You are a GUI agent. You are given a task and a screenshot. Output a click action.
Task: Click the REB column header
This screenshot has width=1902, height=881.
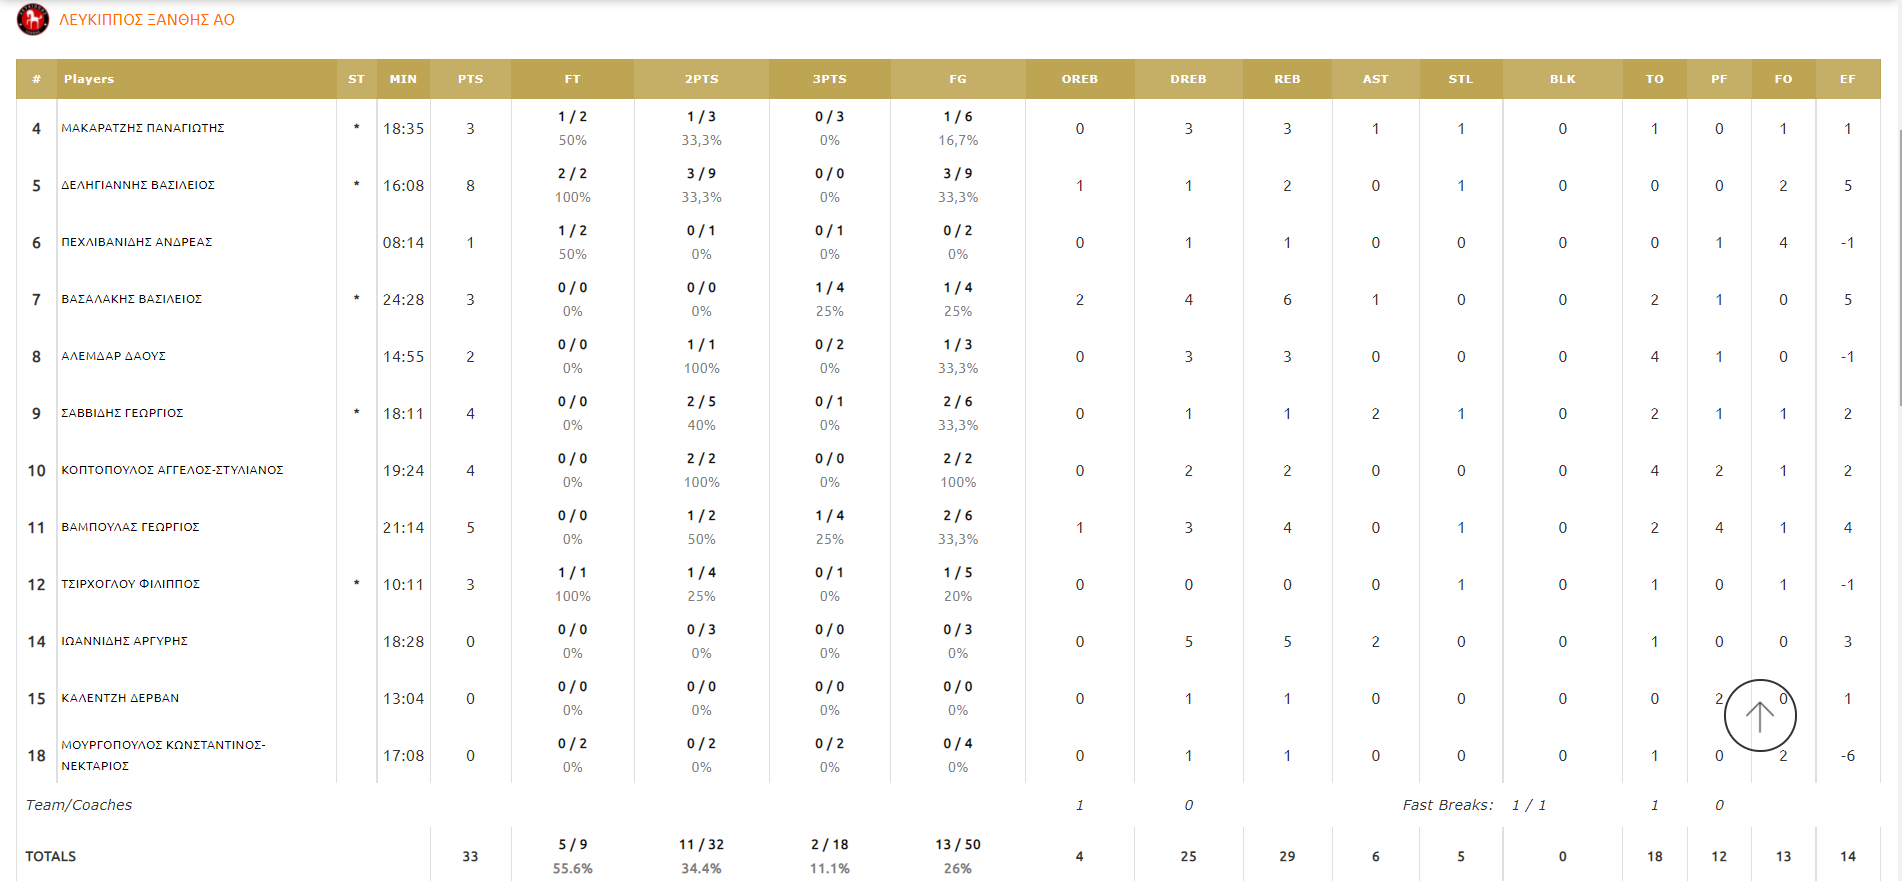click(x=1287, y=79)
